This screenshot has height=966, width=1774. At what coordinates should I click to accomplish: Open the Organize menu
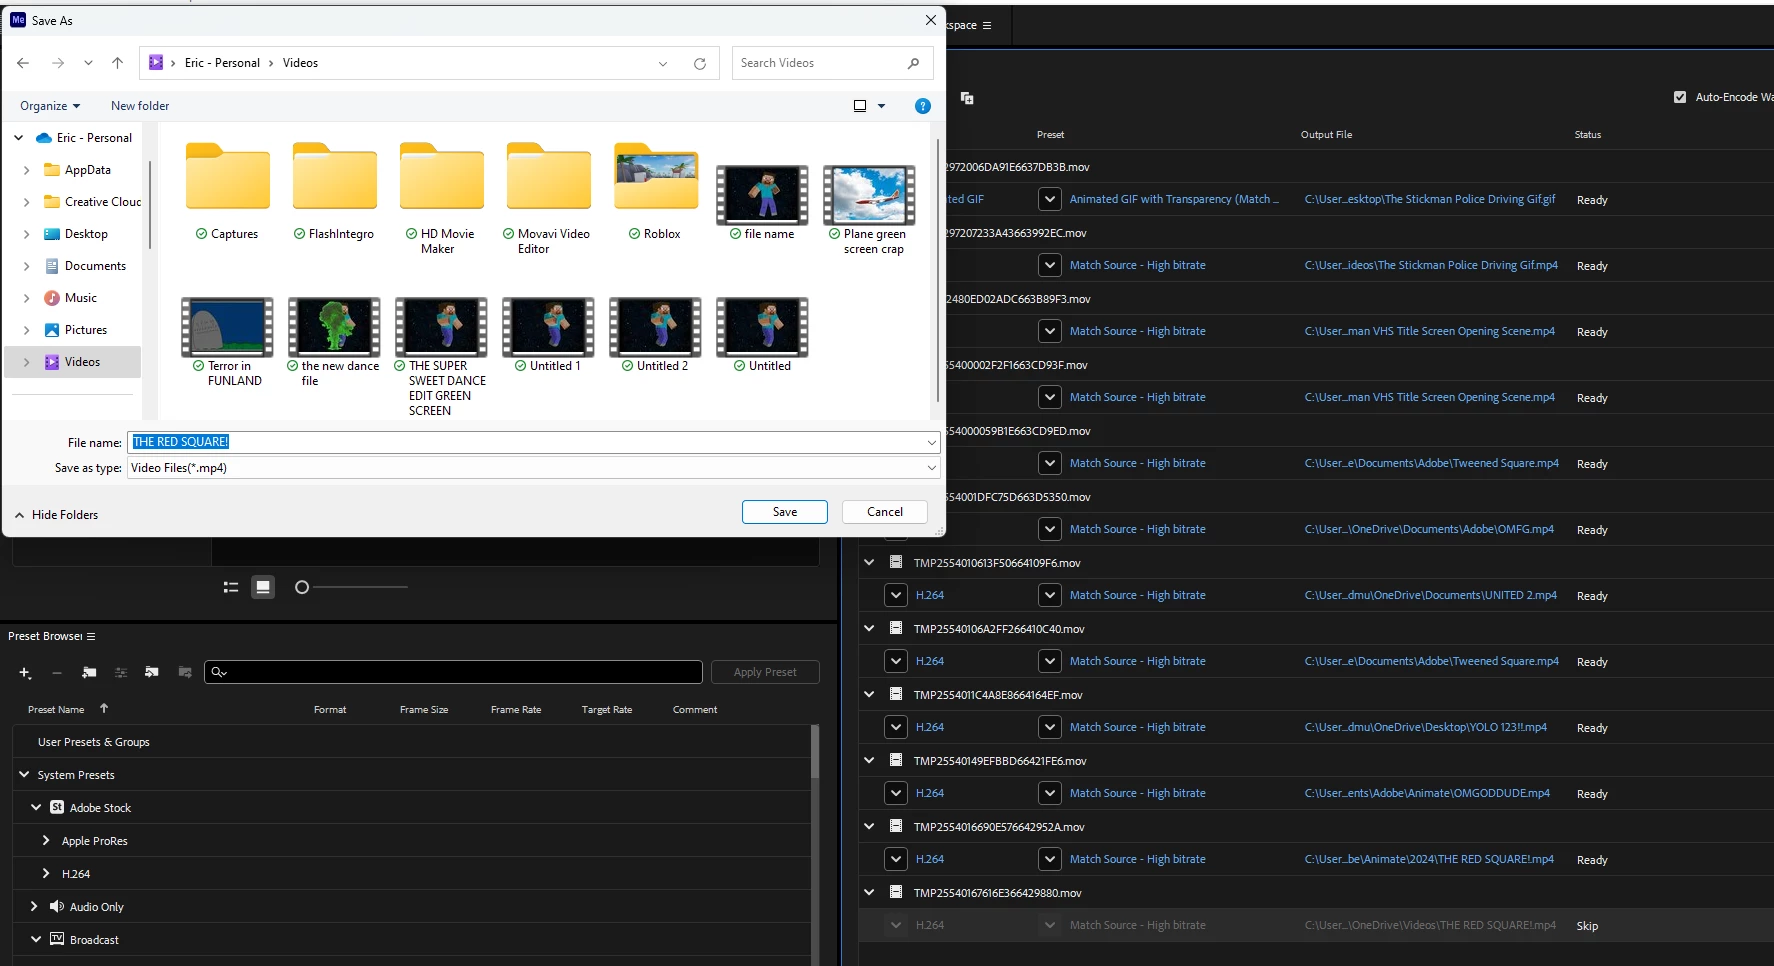50,106
